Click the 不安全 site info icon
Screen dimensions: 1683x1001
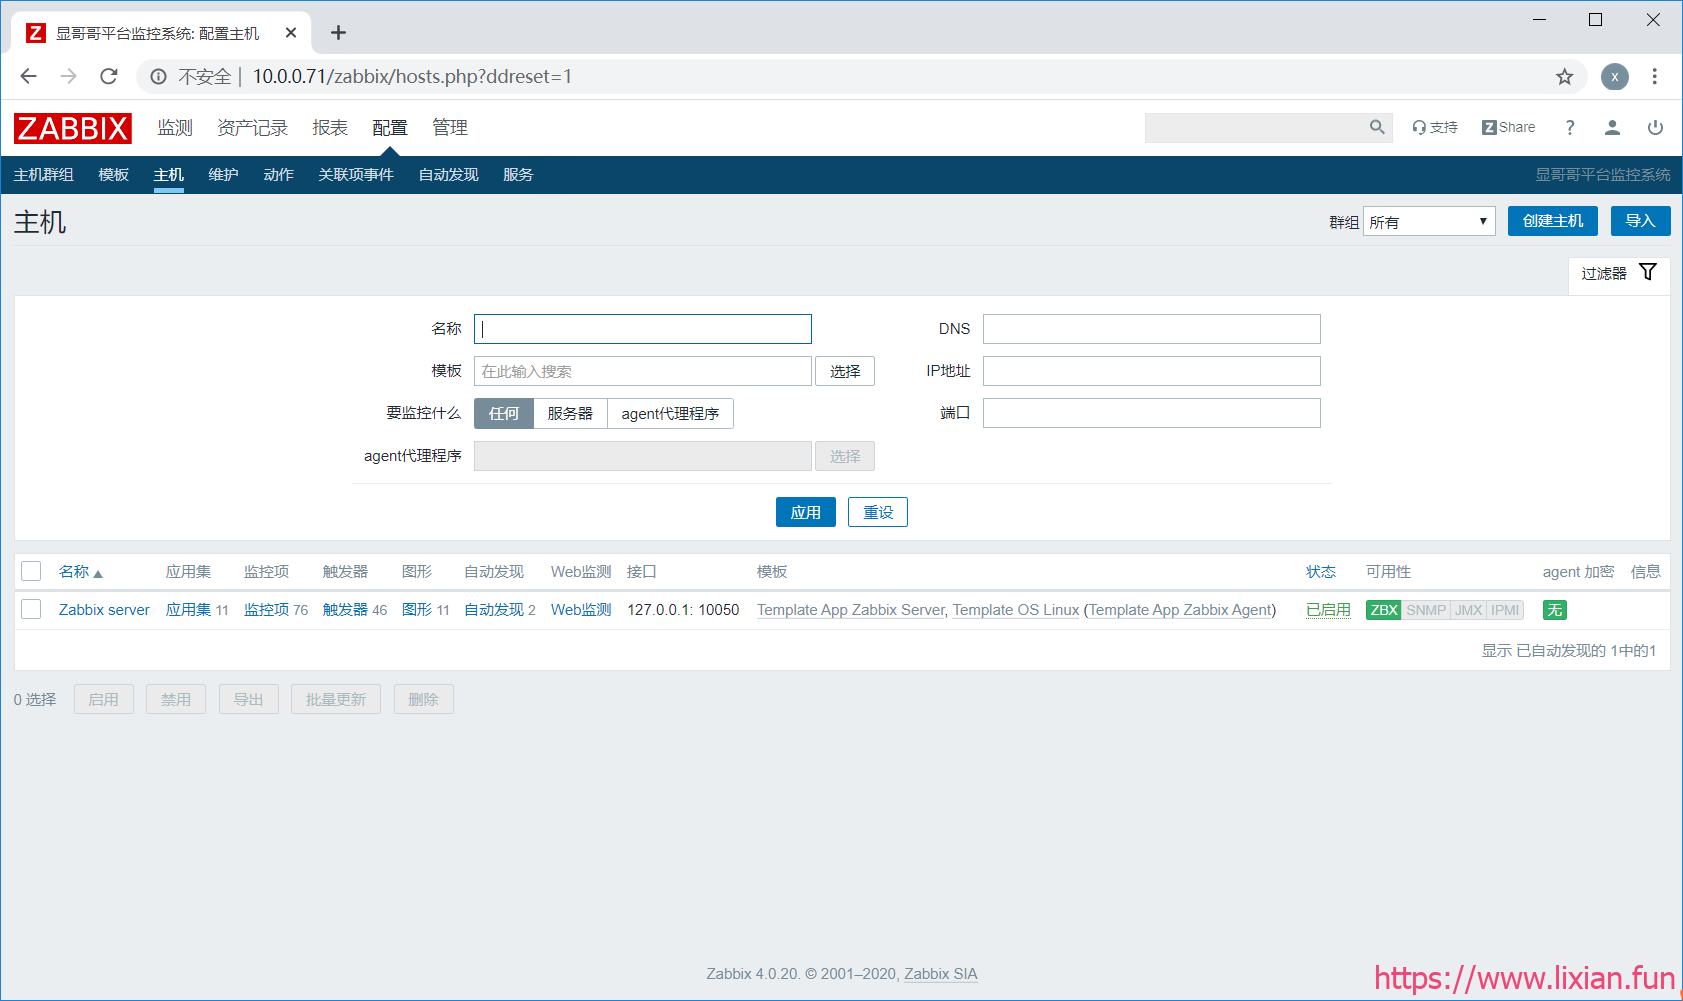[158, 77]
